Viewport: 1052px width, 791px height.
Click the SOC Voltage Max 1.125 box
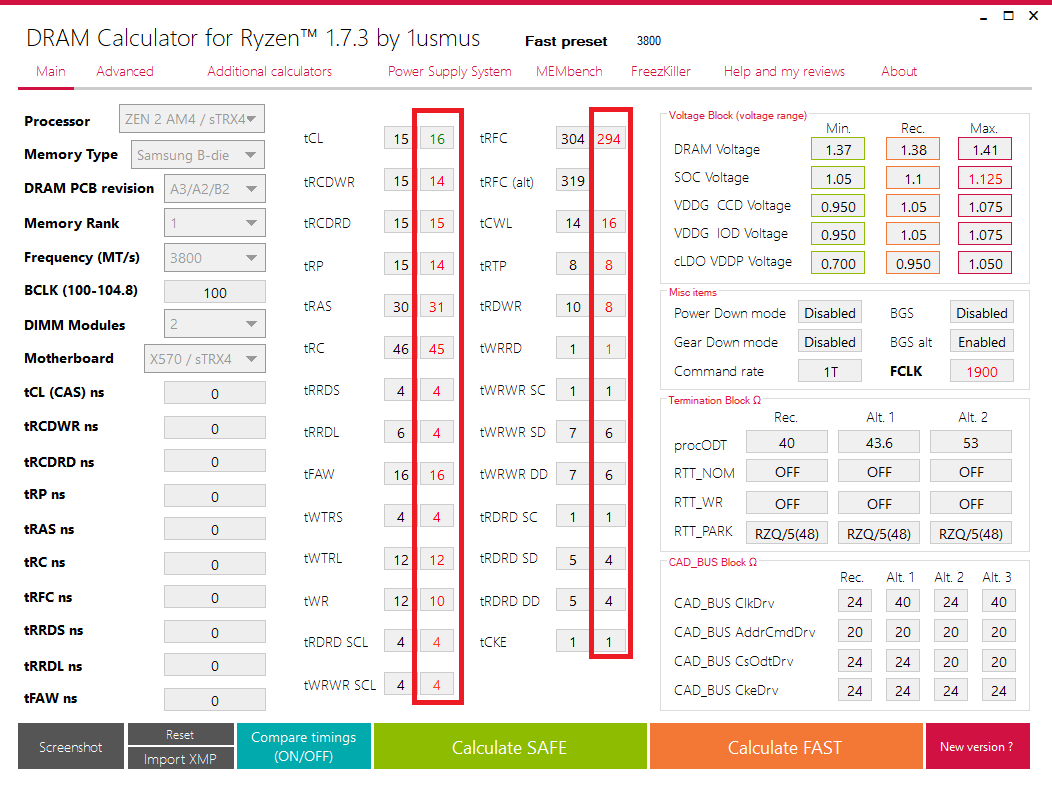985,178
